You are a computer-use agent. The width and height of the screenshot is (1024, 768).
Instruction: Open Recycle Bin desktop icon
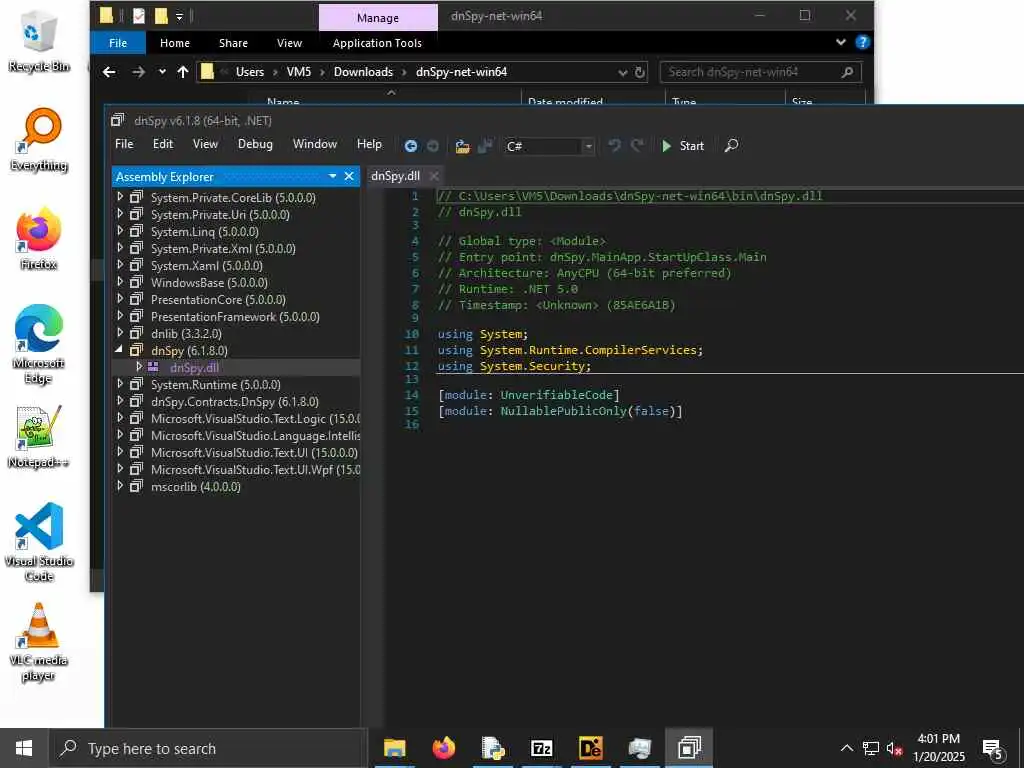pos(39,42)
